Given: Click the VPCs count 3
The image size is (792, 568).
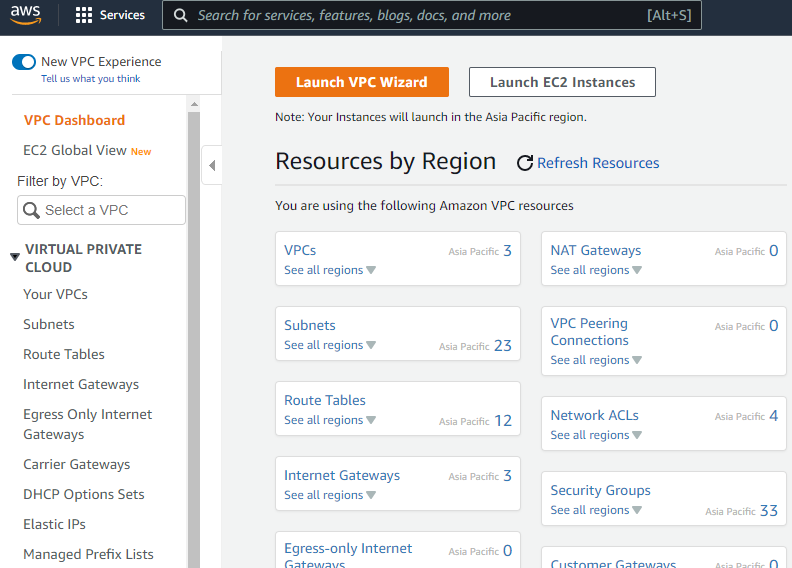Looking at the screenshot, I should point(507,250).
